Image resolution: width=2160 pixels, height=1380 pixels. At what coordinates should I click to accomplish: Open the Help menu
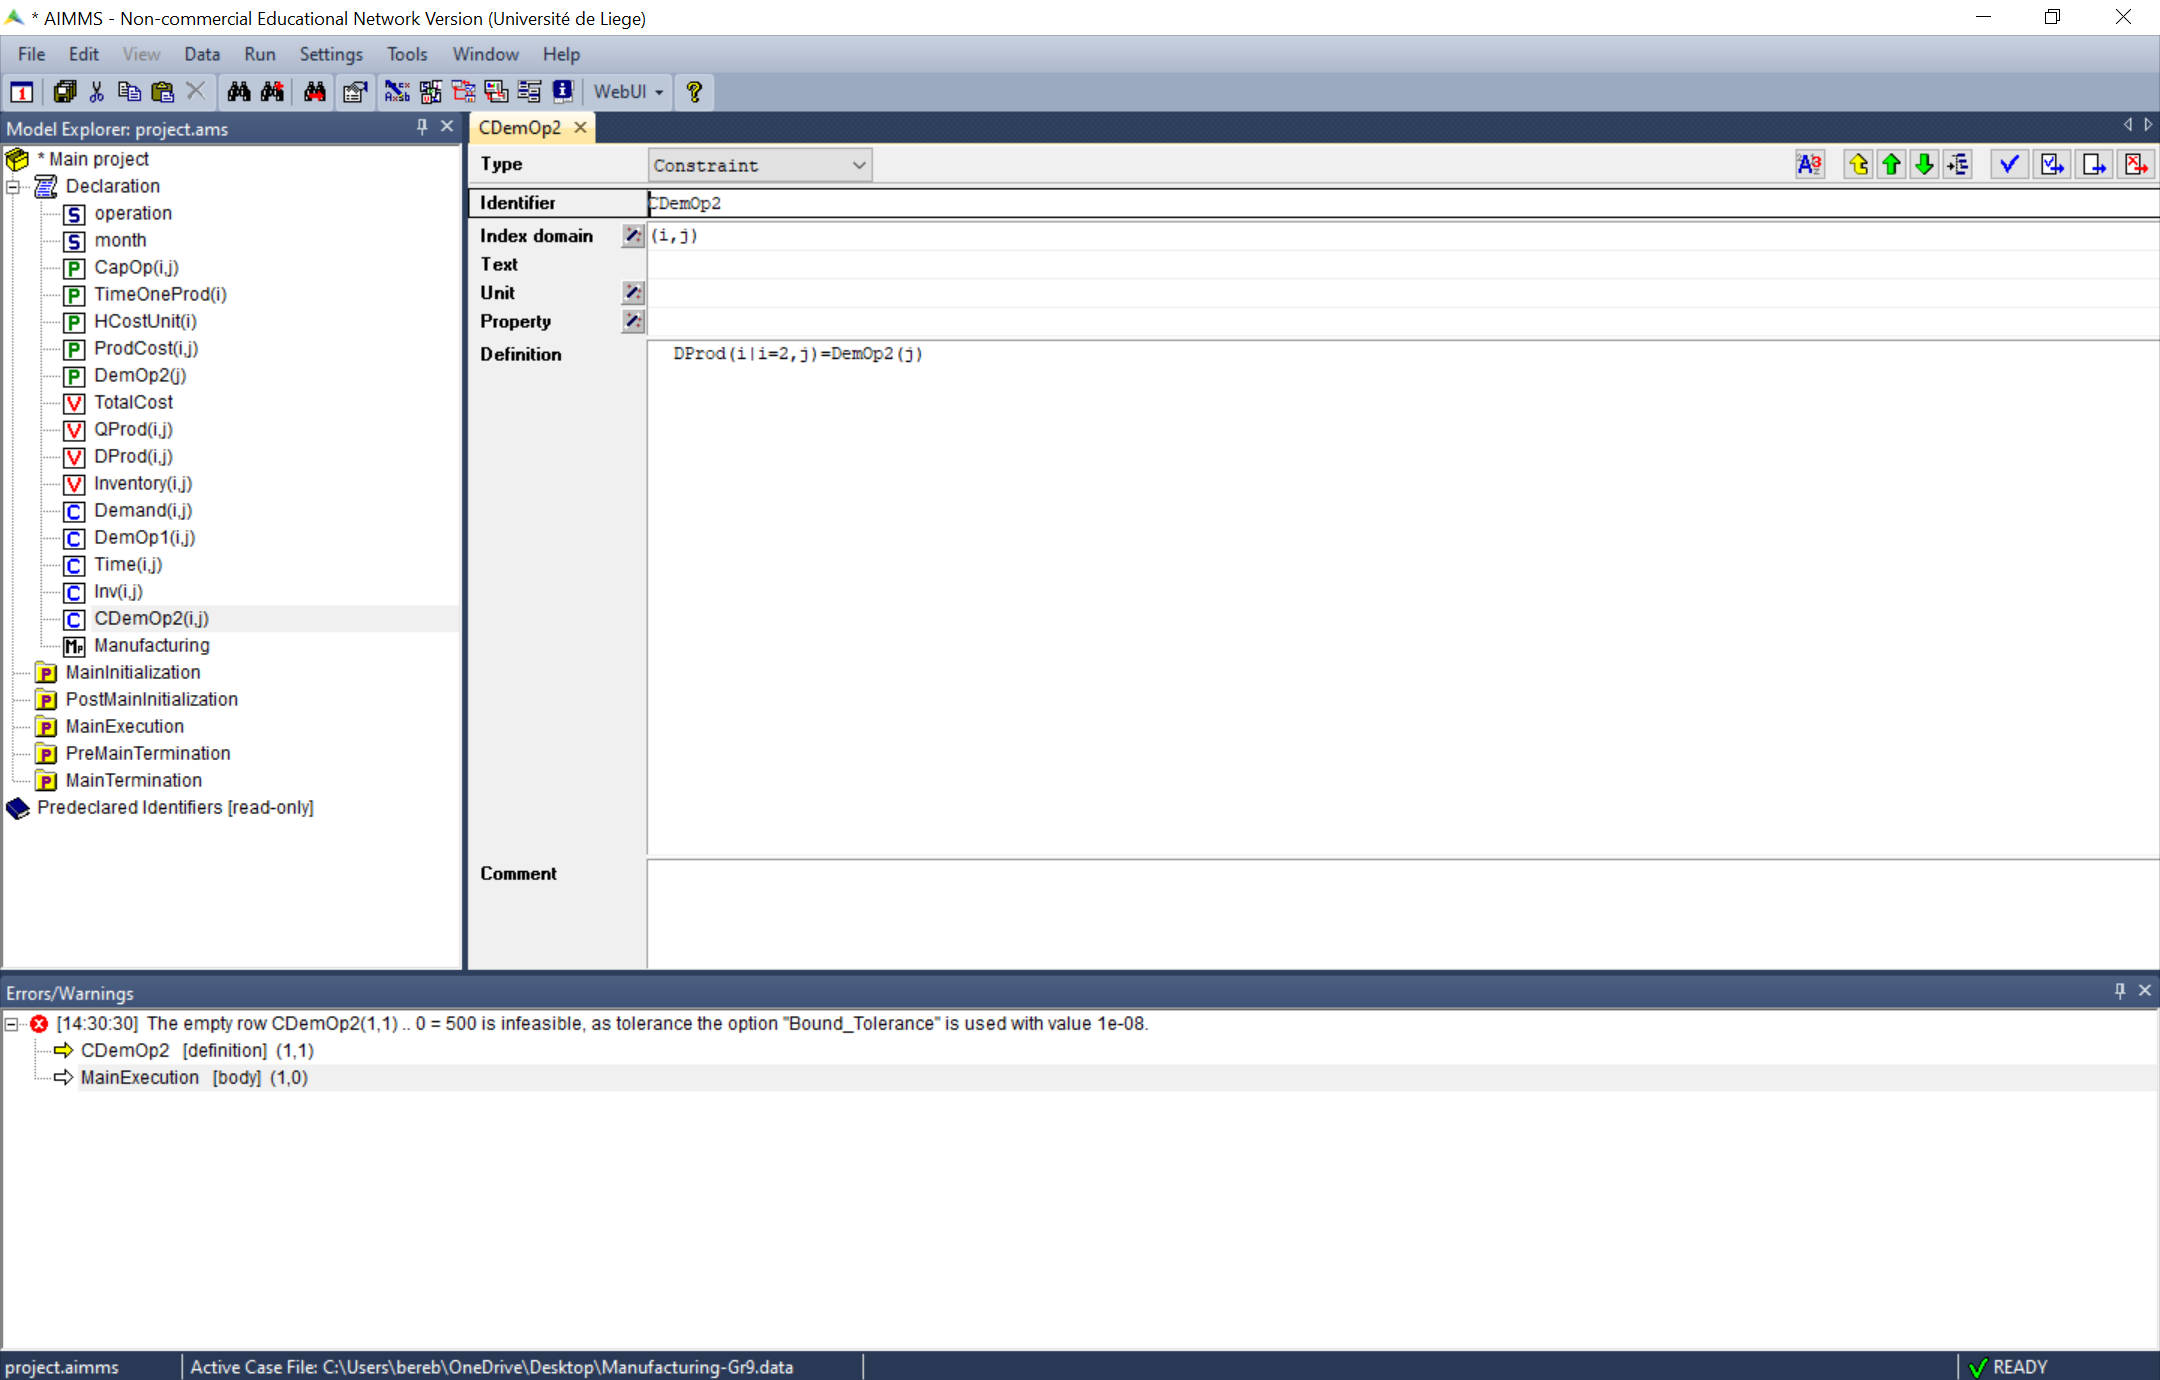tap(561, 54)
